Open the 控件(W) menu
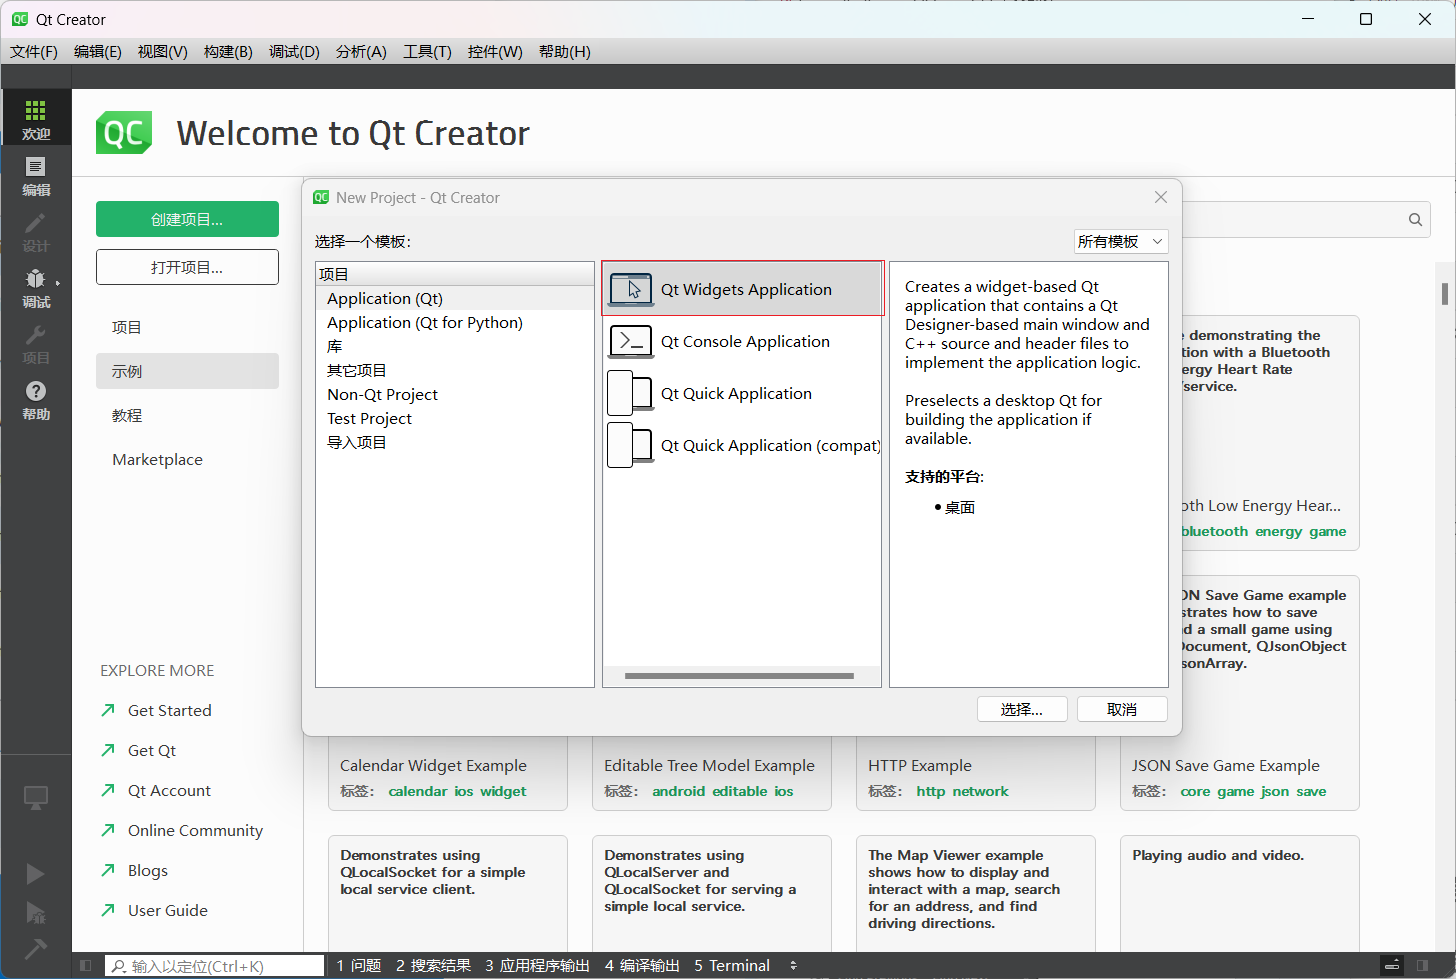 coord(495,51)
